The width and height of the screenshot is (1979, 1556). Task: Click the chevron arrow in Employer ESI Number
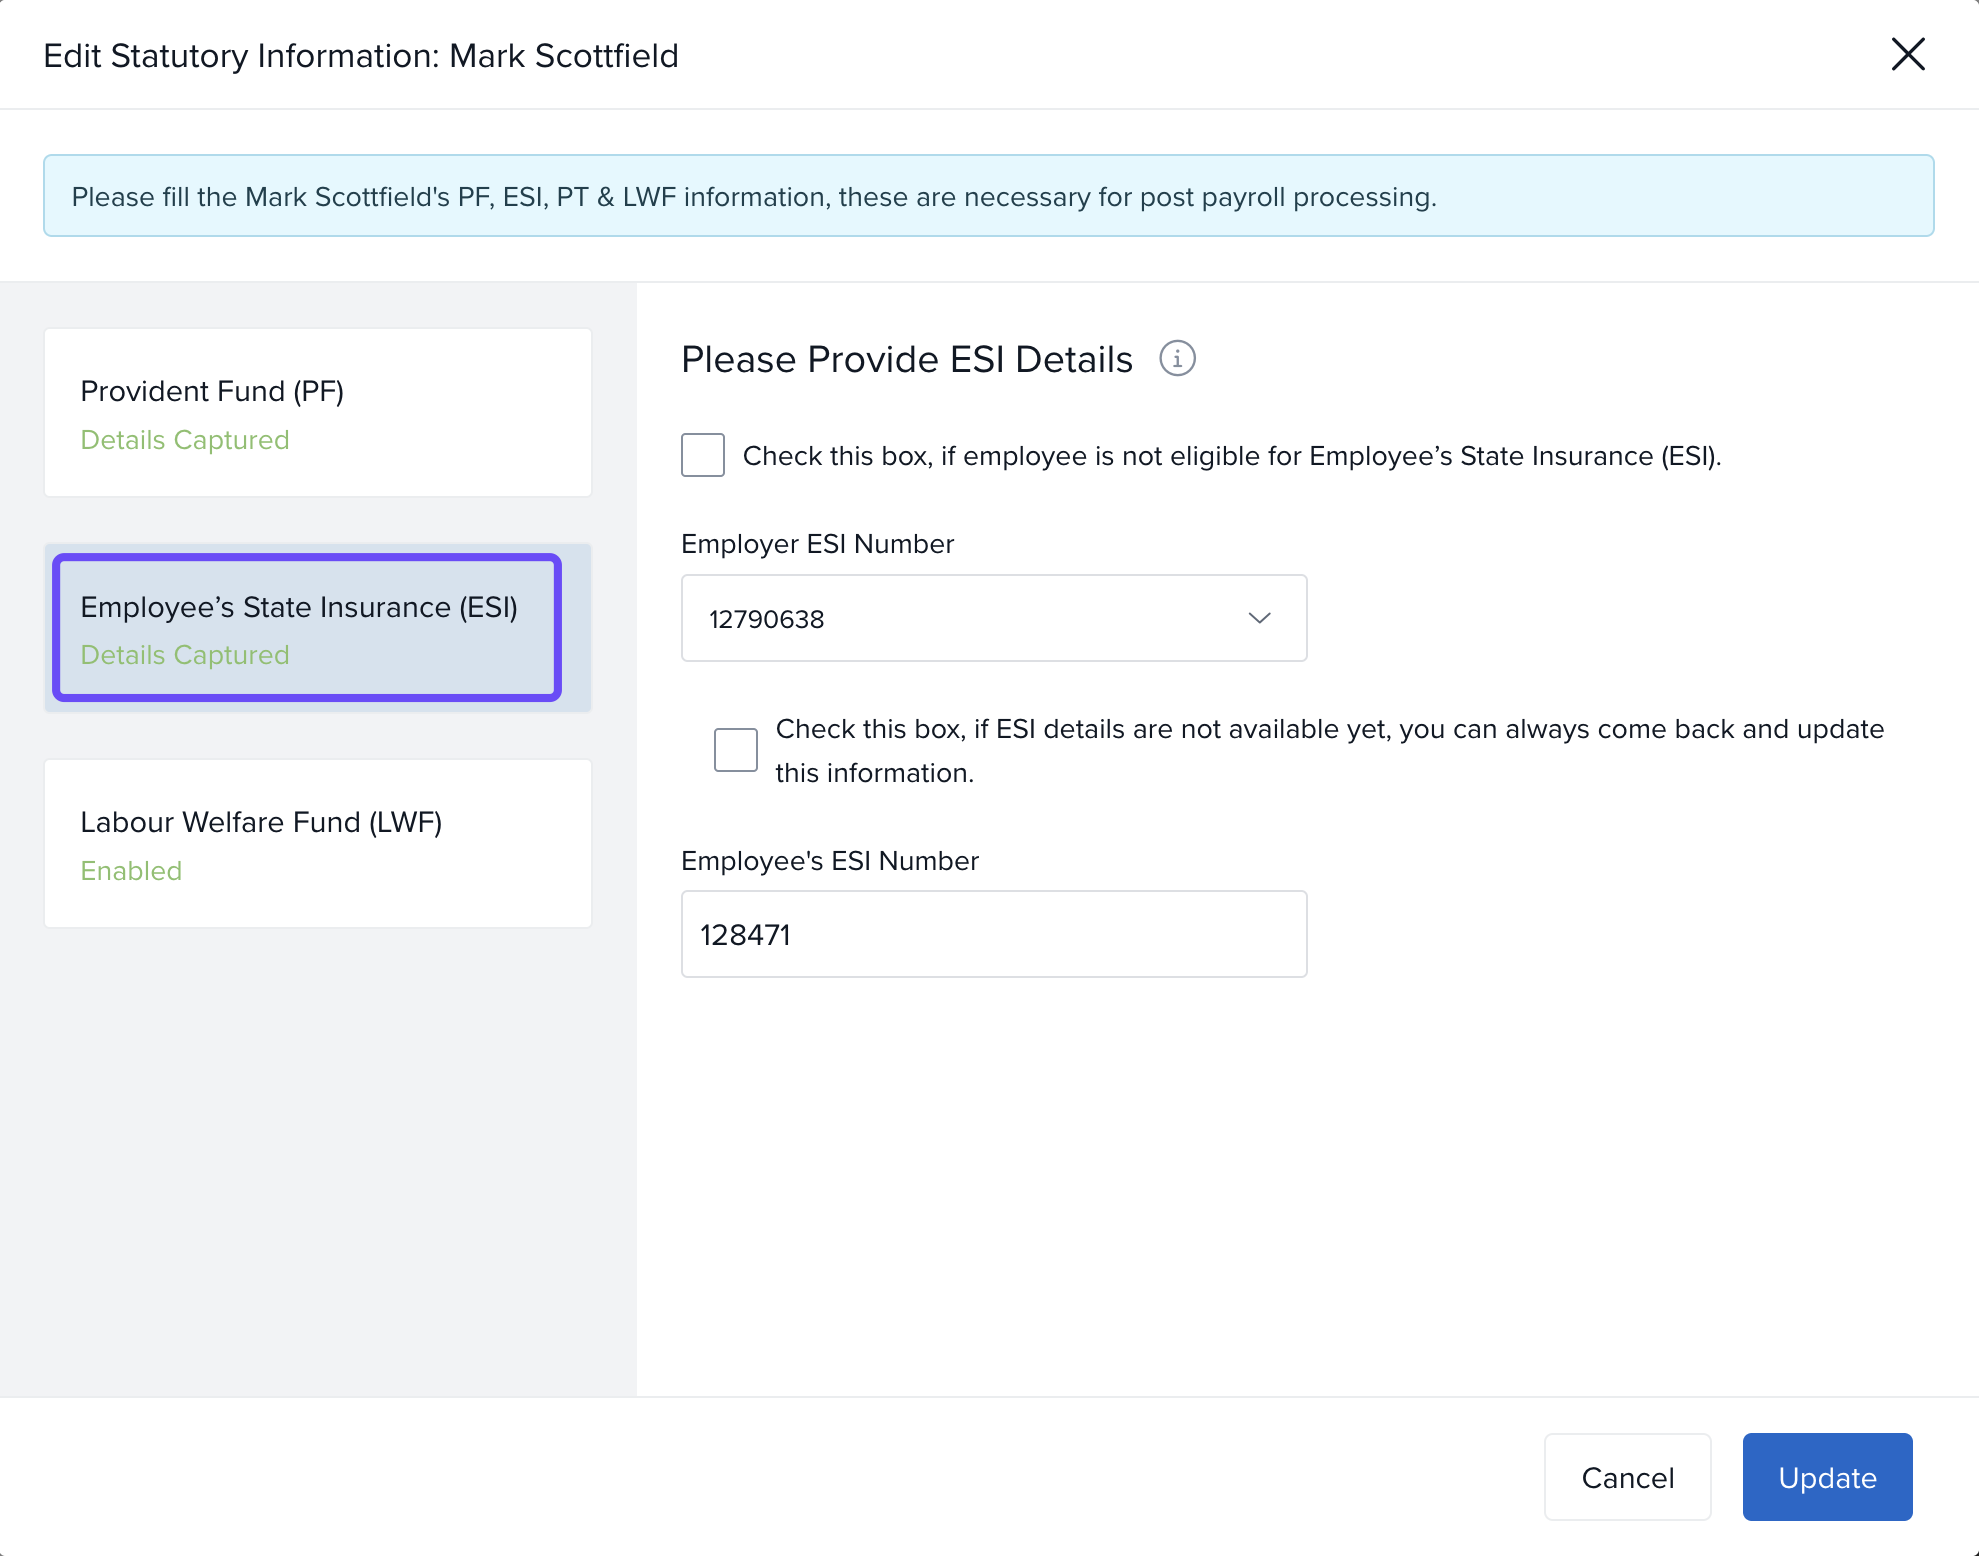[1259, 618]
